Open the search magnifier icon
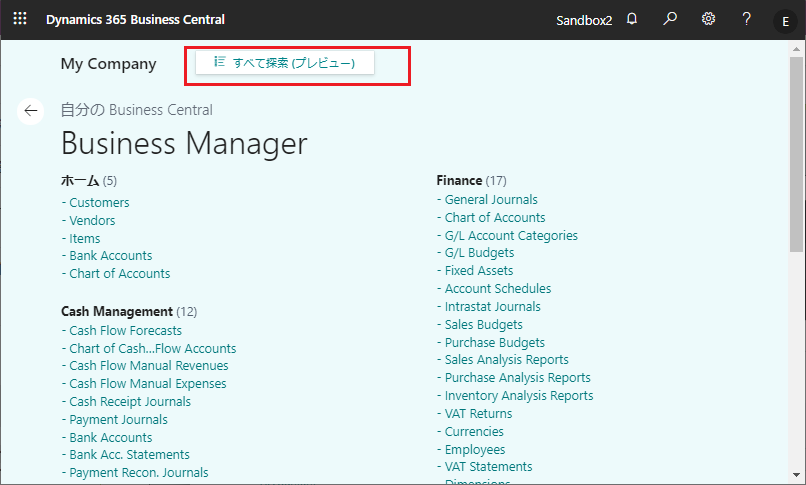 point(669,20)
